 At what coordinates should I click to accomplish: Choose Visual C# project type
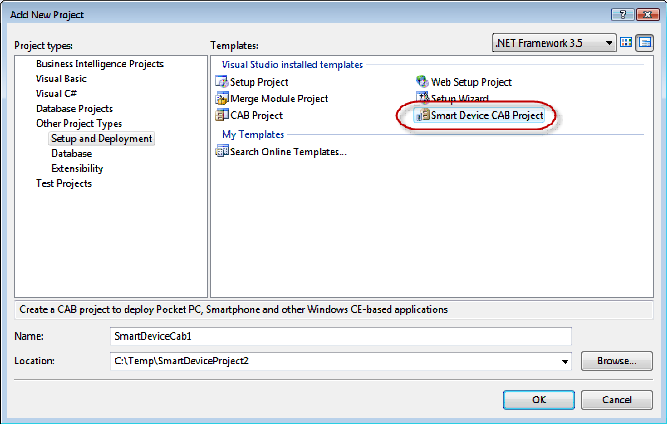pos(56,94)
